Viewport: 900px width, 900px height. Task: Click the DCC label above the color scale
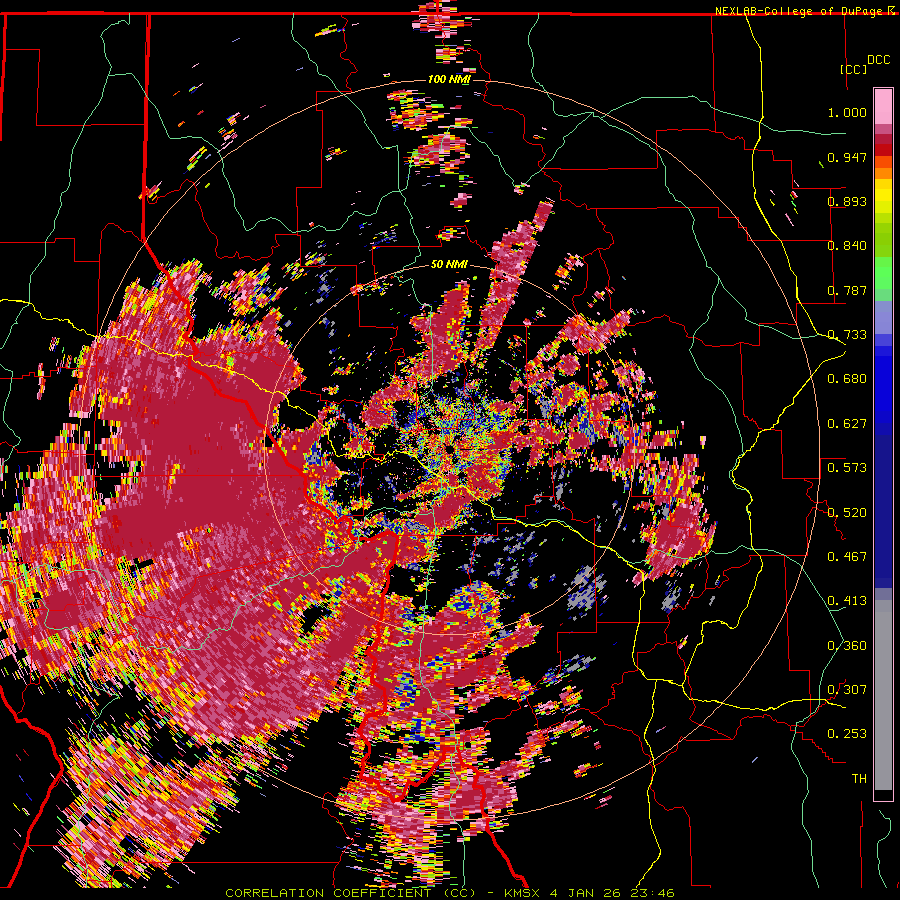[x=878, y=60]
